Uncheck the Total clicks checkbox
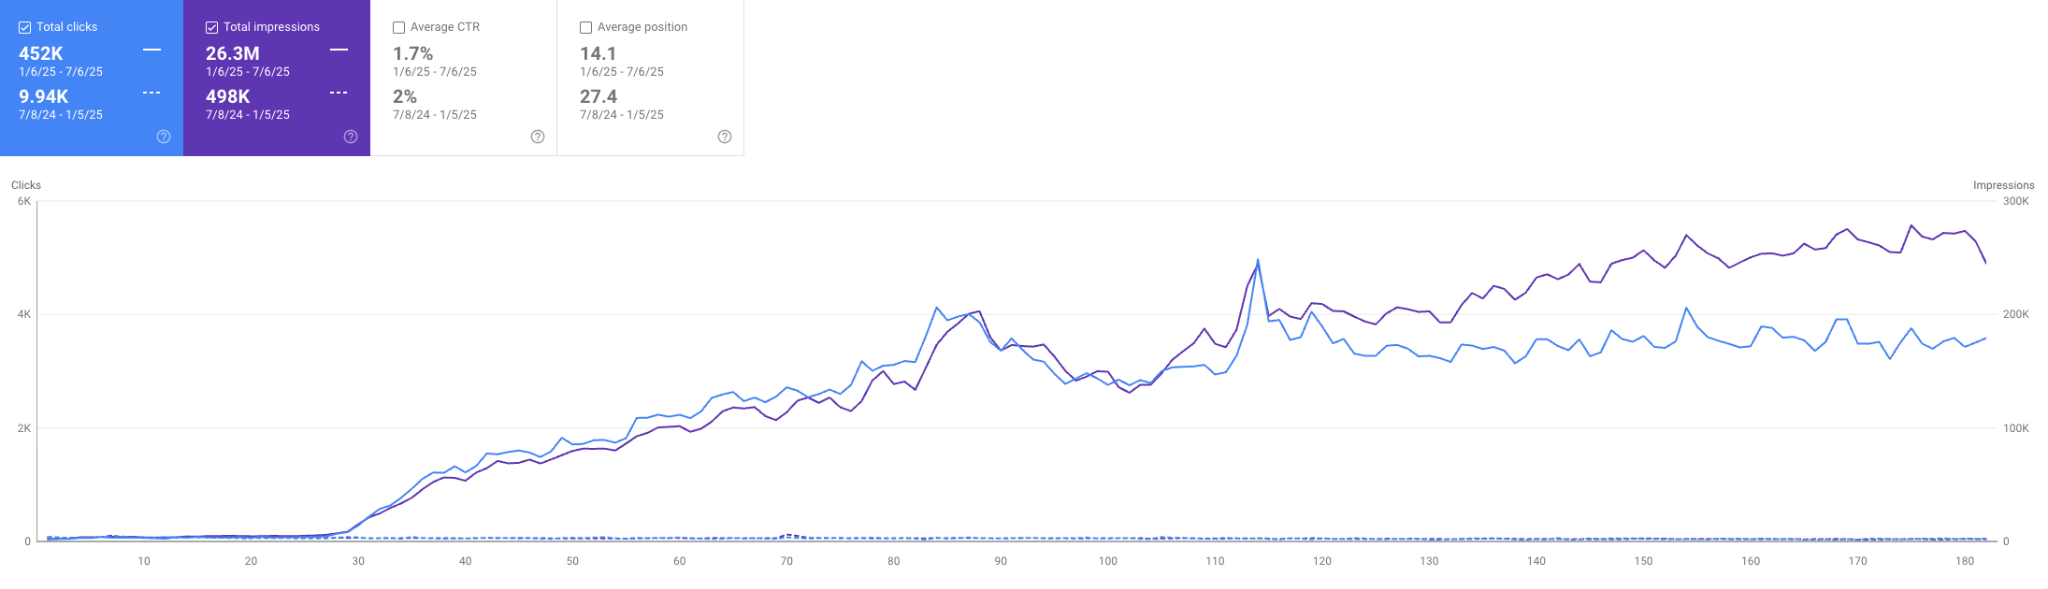The height and width of the screenshot is (589, 2048). [25, 28]
